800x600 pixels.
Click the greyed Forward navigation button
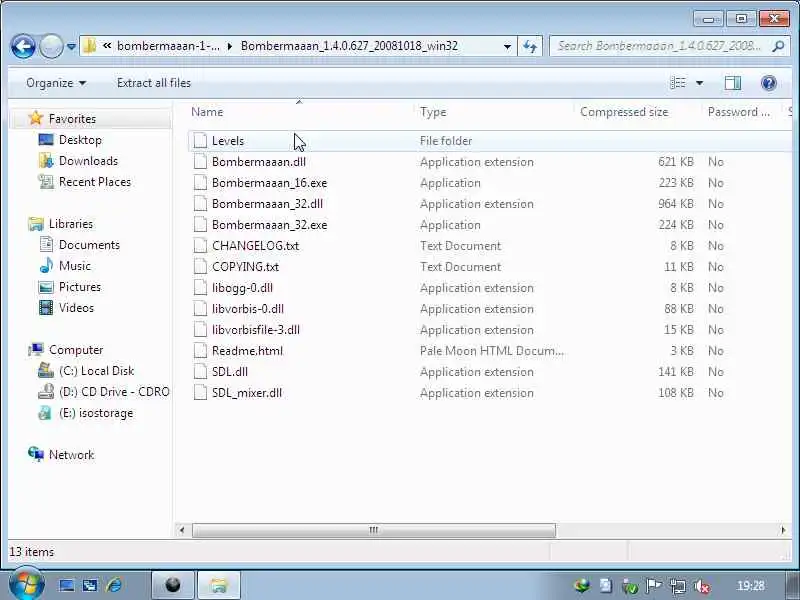tap(51, 47)
